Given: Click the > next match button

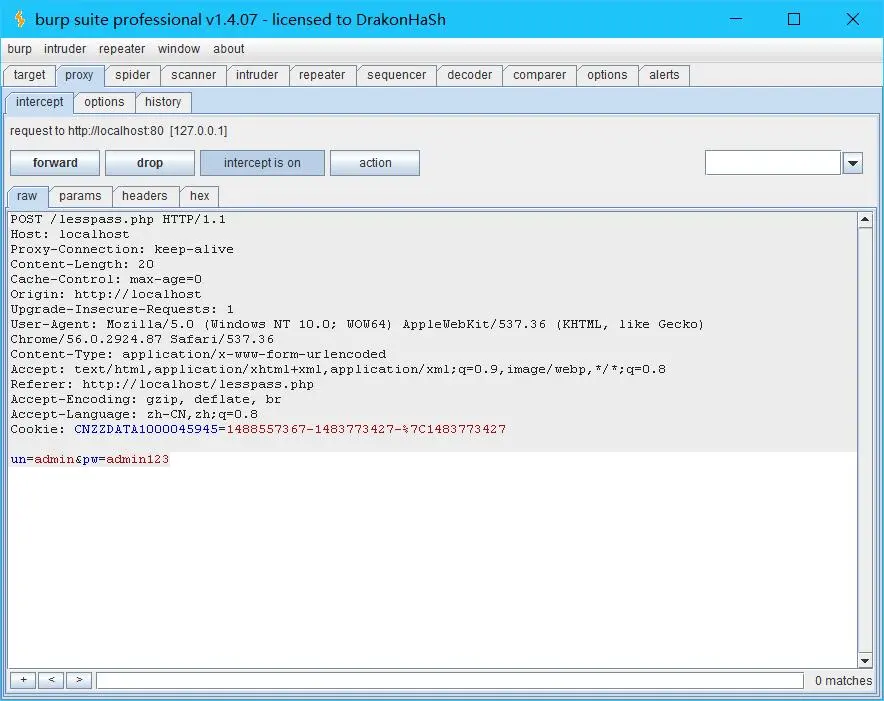Looking at the screenshot, I should coord(79,680).
